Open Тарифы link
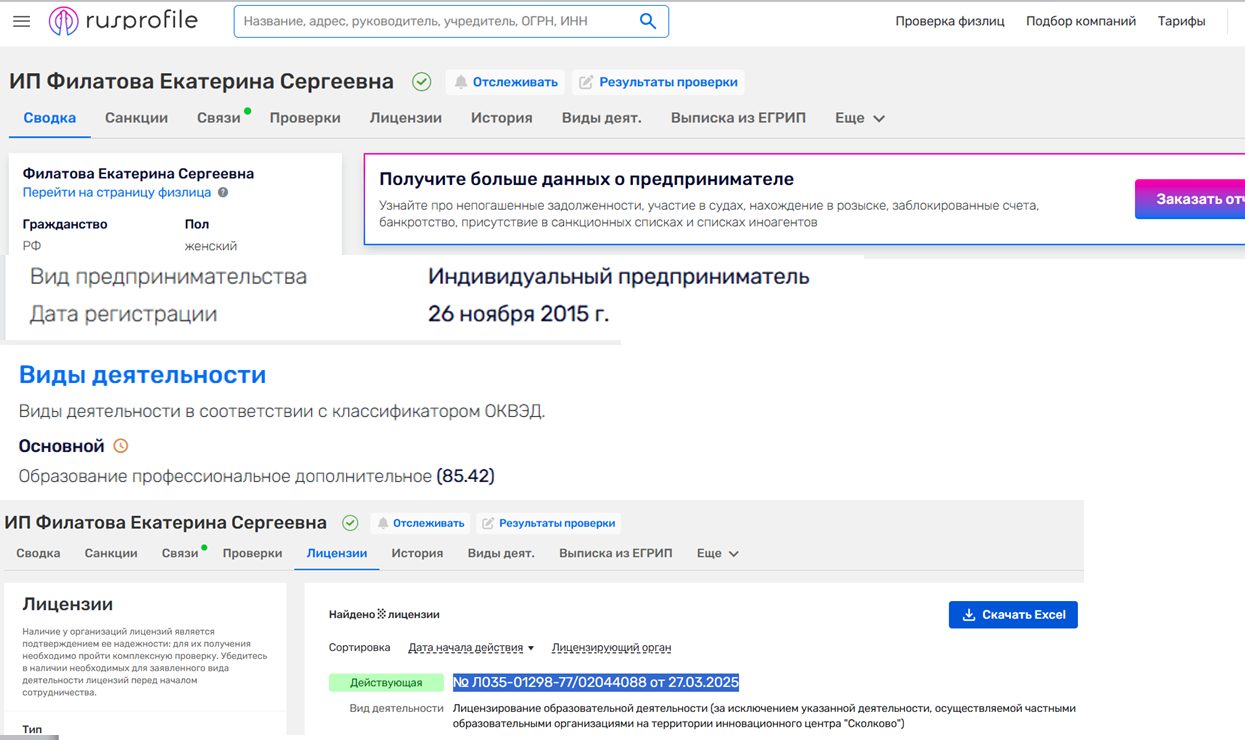 click(x=1182, y=21)
